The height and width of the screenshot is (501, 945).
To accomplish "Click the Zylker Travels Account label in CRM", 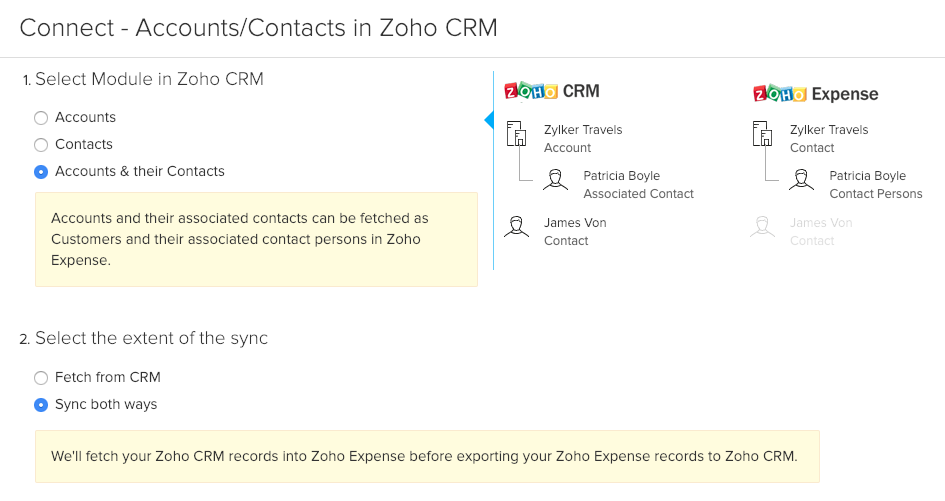I will click(x=583, y=139).
